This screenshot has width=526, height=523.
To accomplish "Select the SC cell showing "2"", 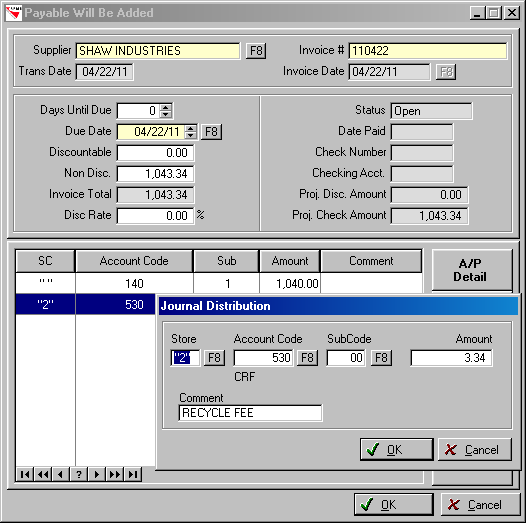I will click(45, 304).
